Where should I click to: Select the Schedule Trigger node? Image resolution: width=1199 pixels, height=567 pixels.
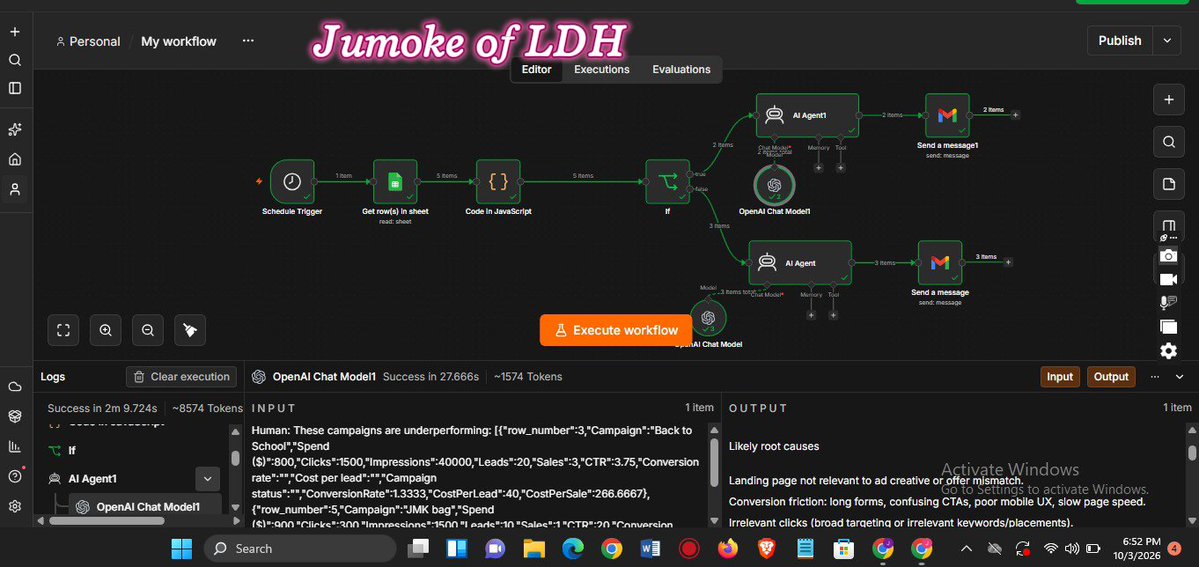(x=292, y=181)
